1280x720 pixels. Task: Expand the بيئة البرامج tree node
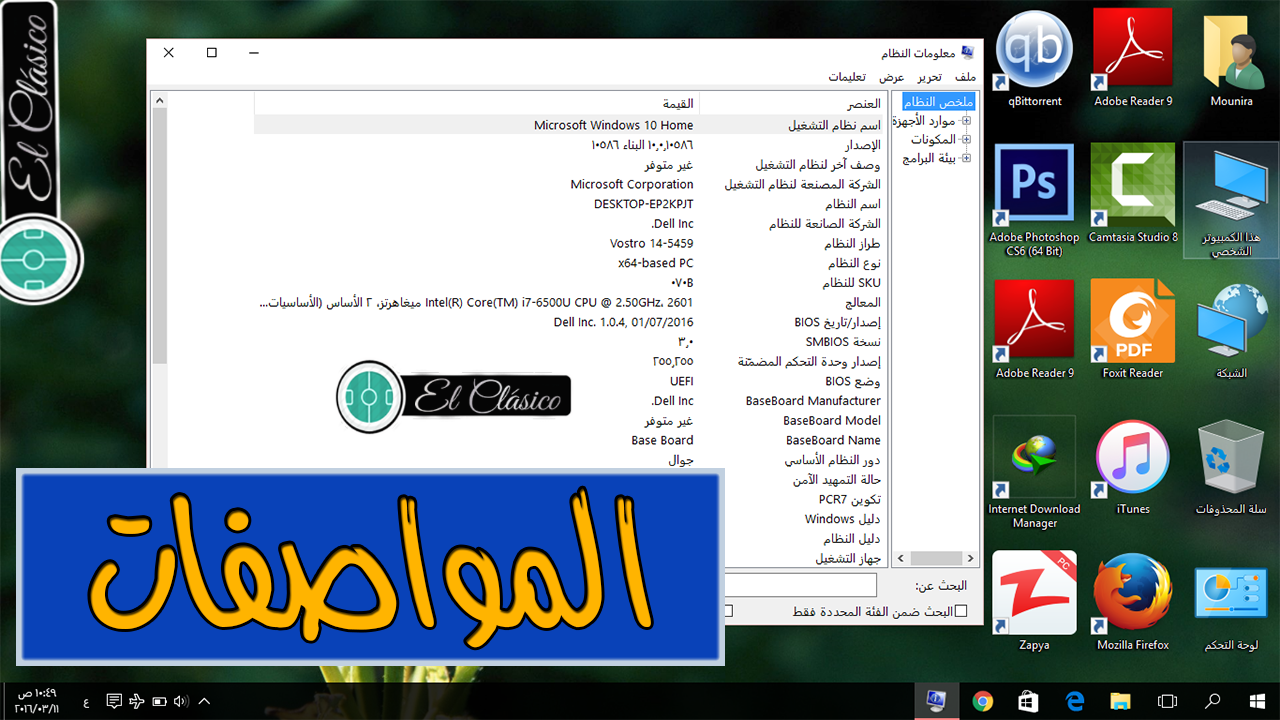tap(966, 158)
